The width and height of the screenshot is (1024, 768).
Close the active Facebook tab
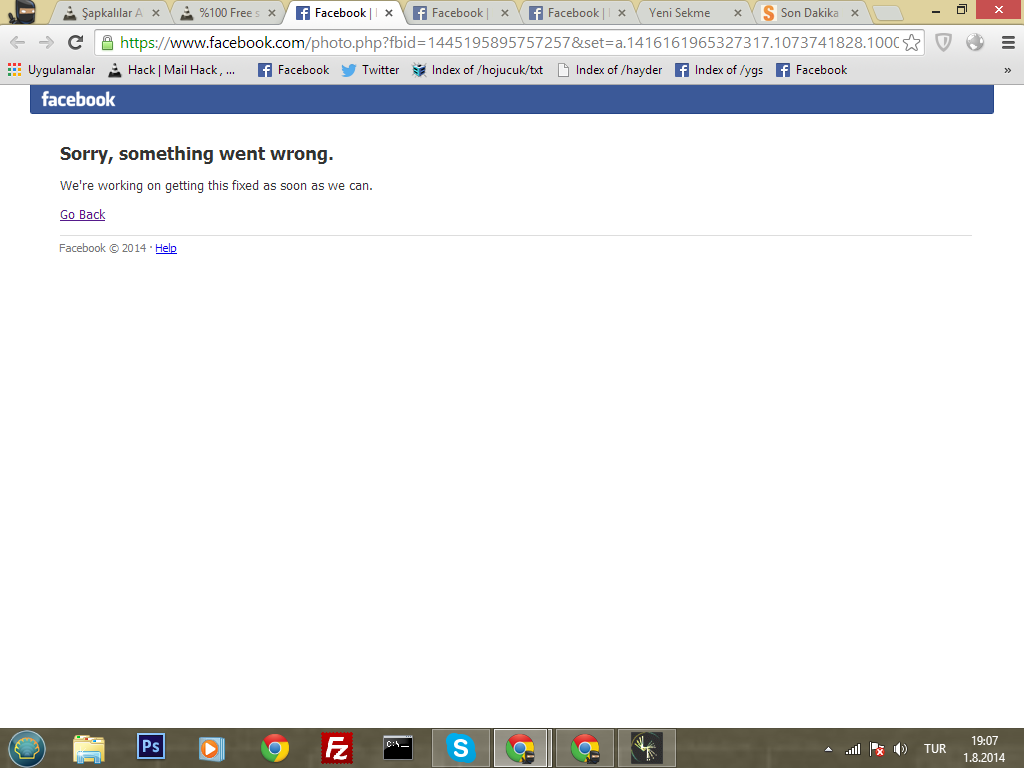click(389, 12)
